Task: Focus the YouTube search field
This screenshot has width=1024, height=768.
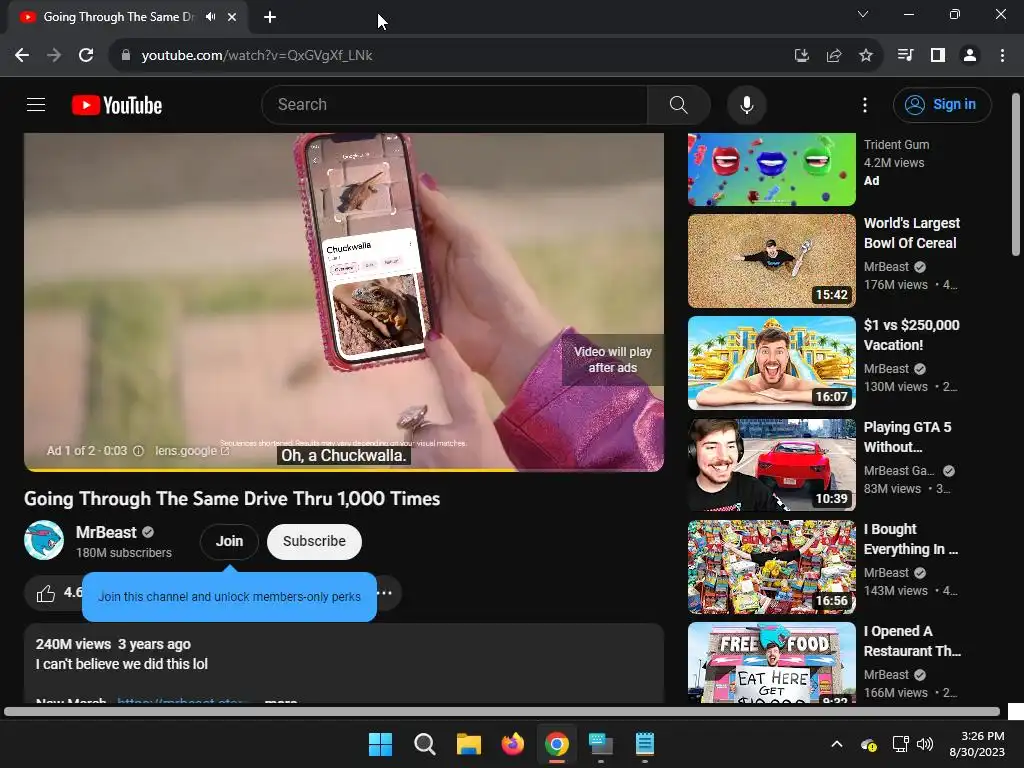Action: [455, 104]
